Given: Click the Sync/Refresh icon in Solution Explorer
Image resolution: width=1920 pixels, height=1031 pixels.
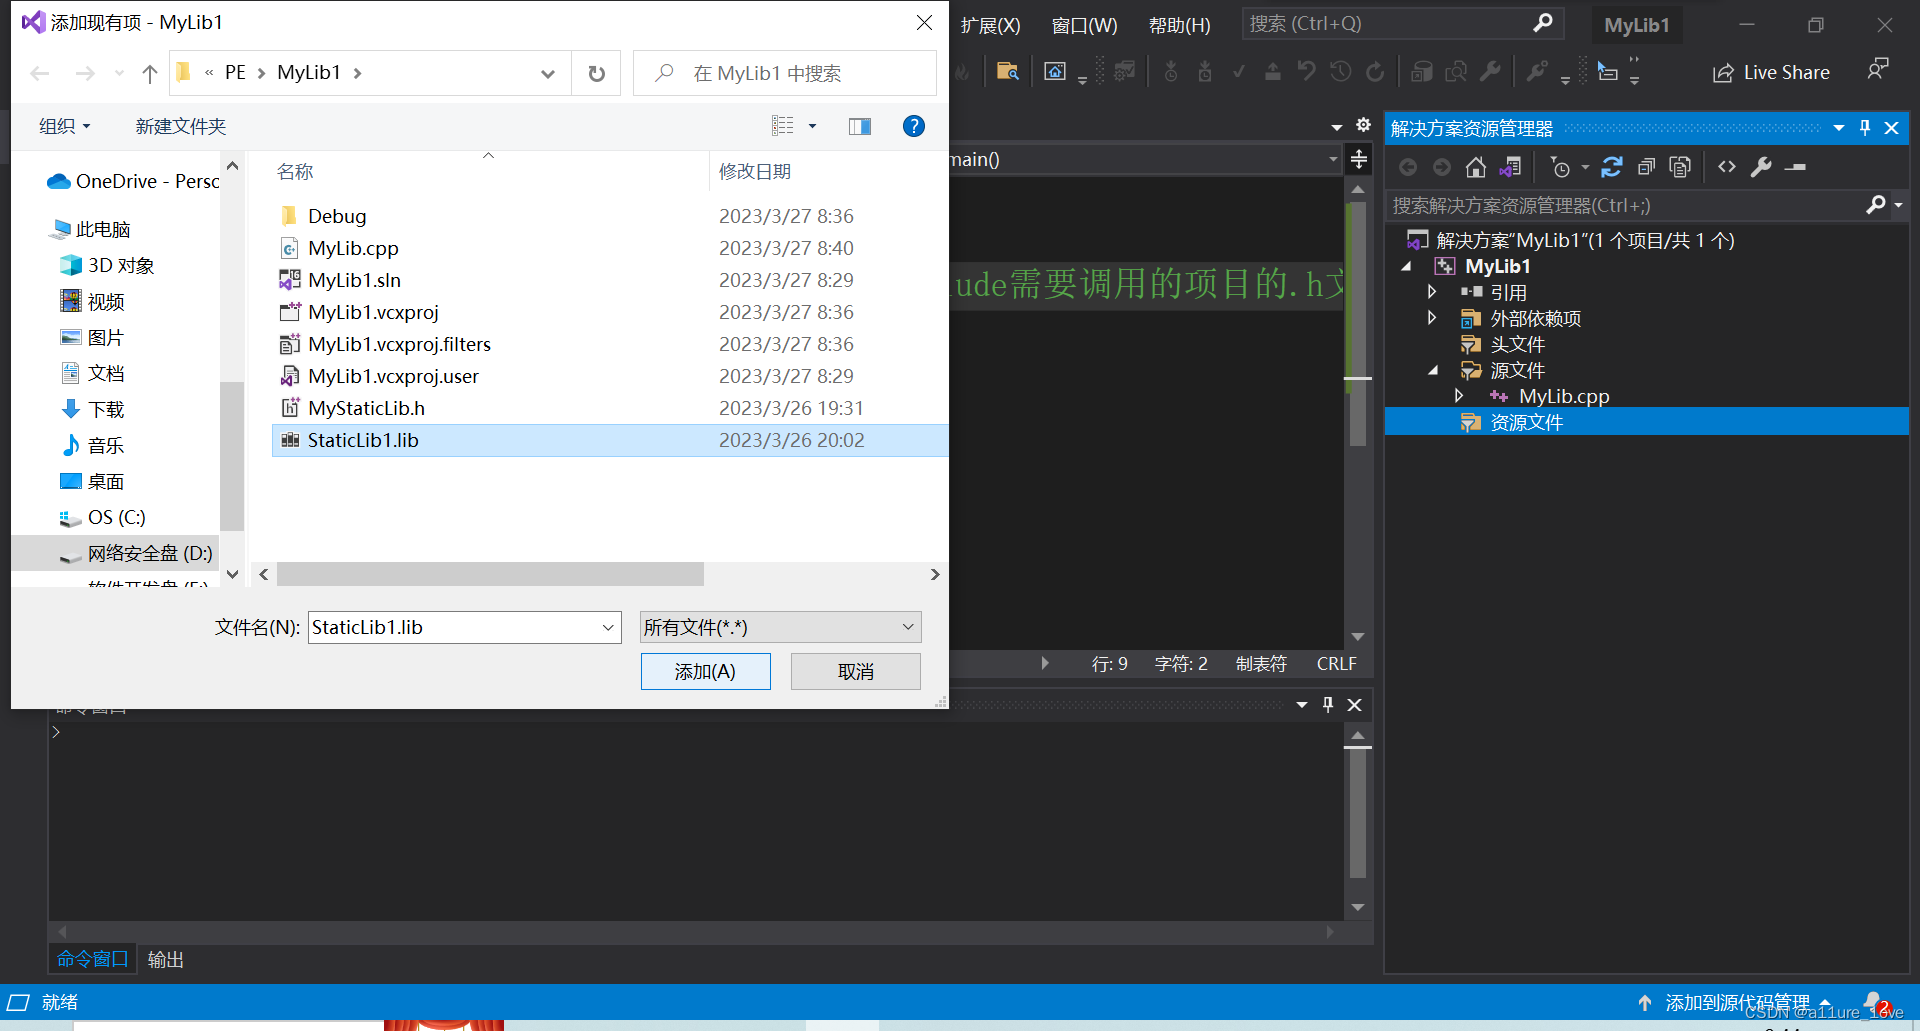Looking at the screenshot, I should click(x=1611, y=167).
